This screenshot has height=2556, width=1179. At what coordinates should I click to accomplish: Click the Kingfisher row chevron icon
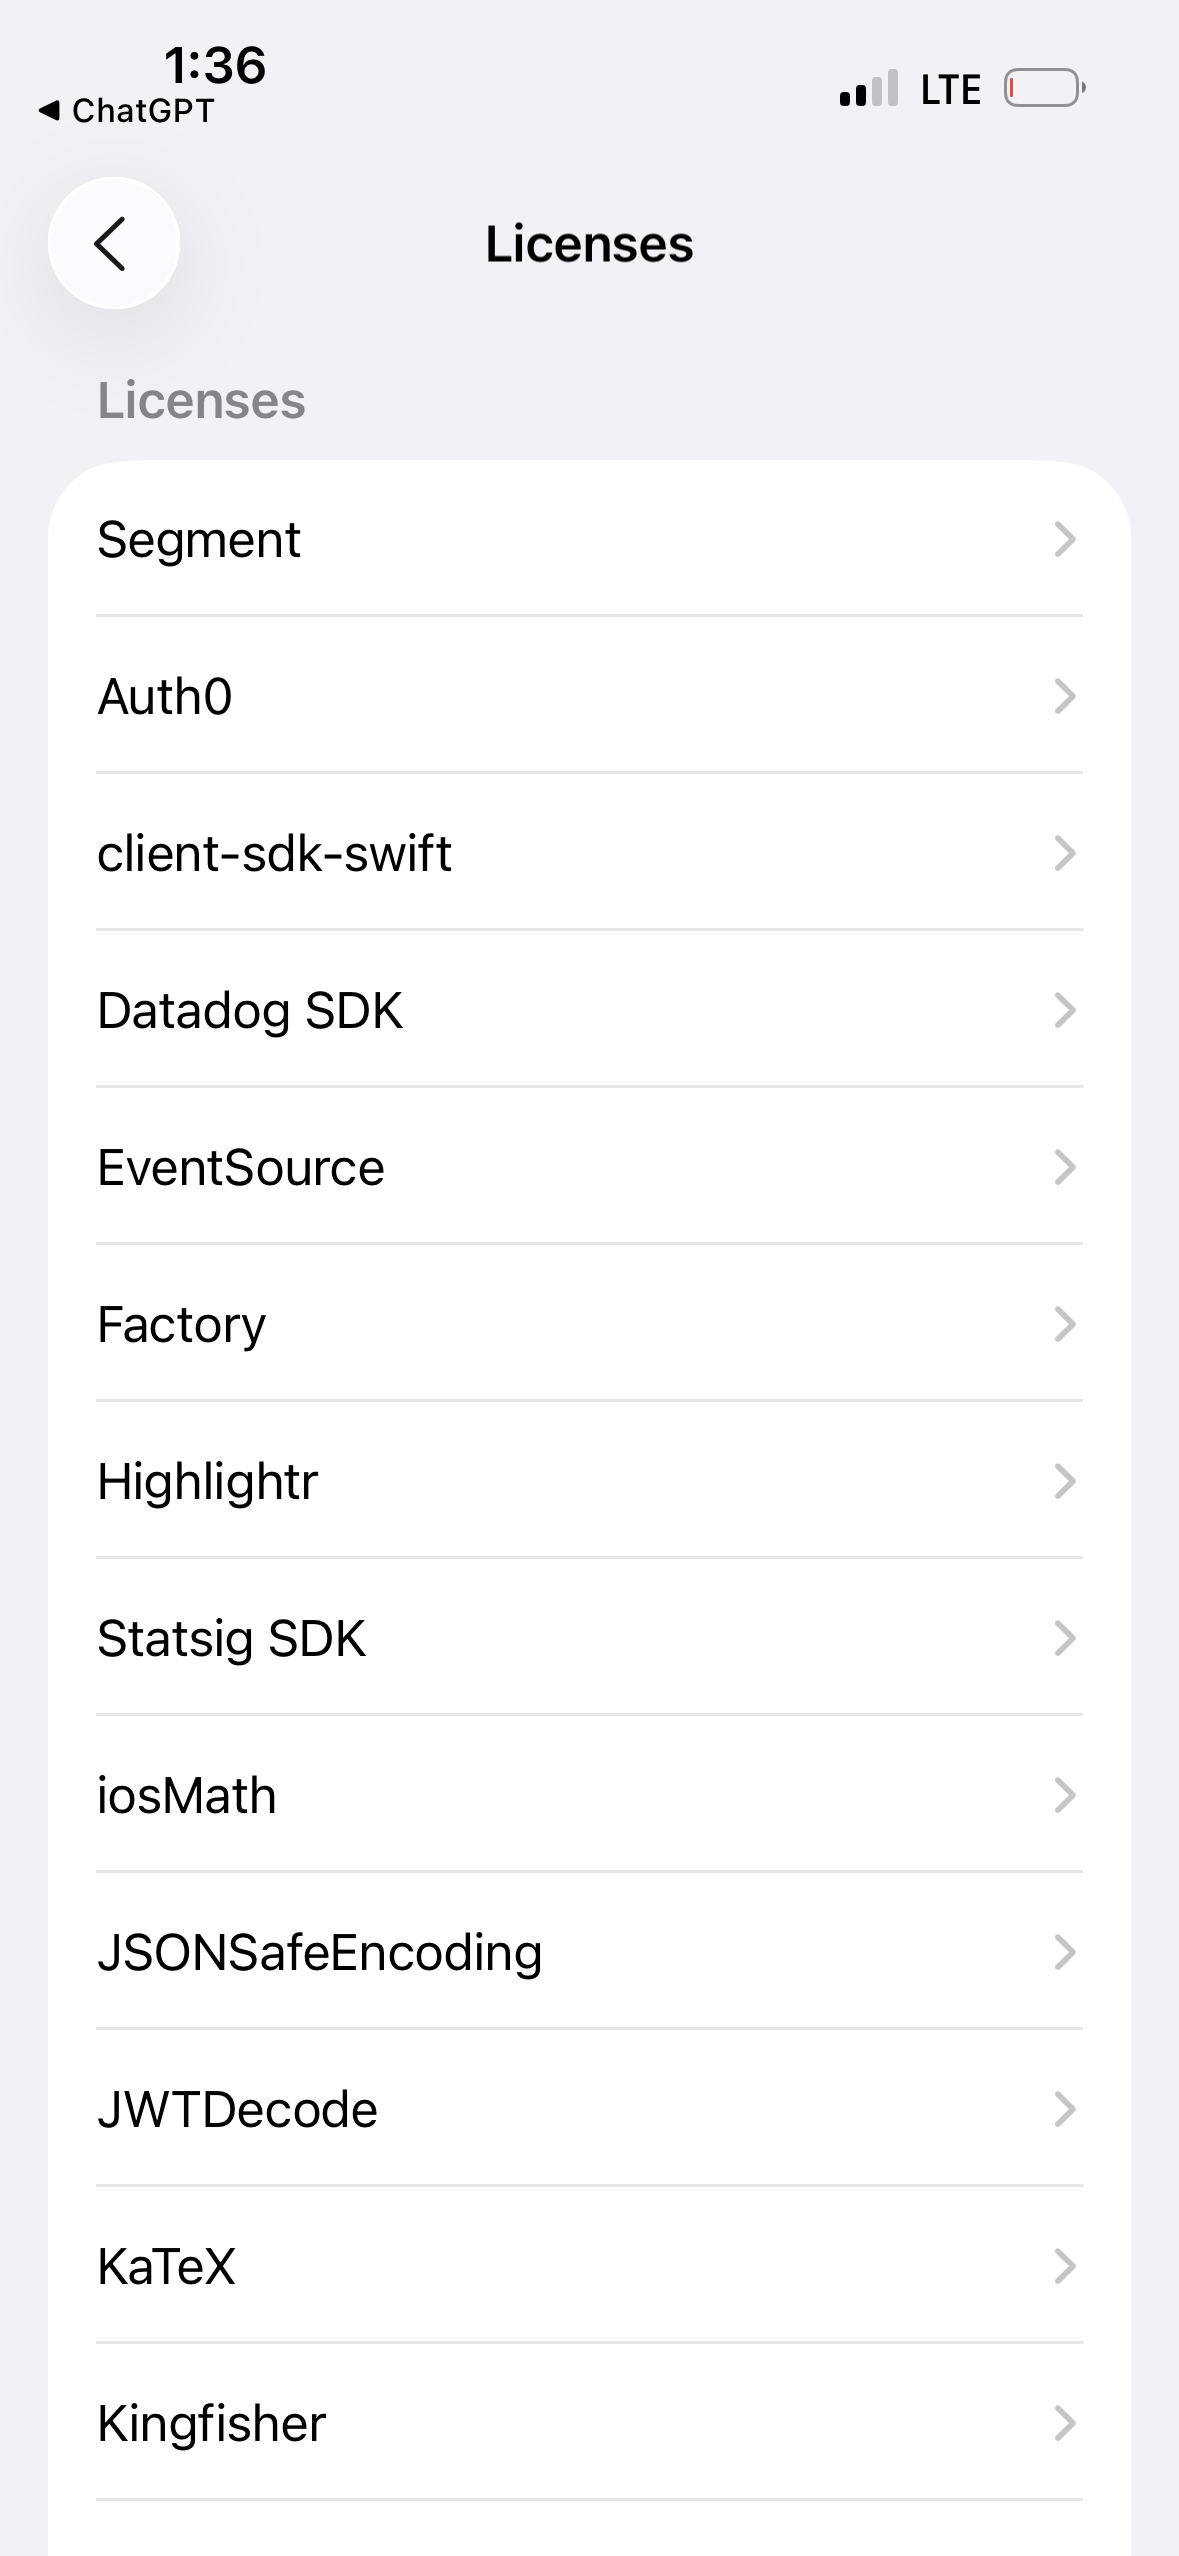[1065, 2423]
